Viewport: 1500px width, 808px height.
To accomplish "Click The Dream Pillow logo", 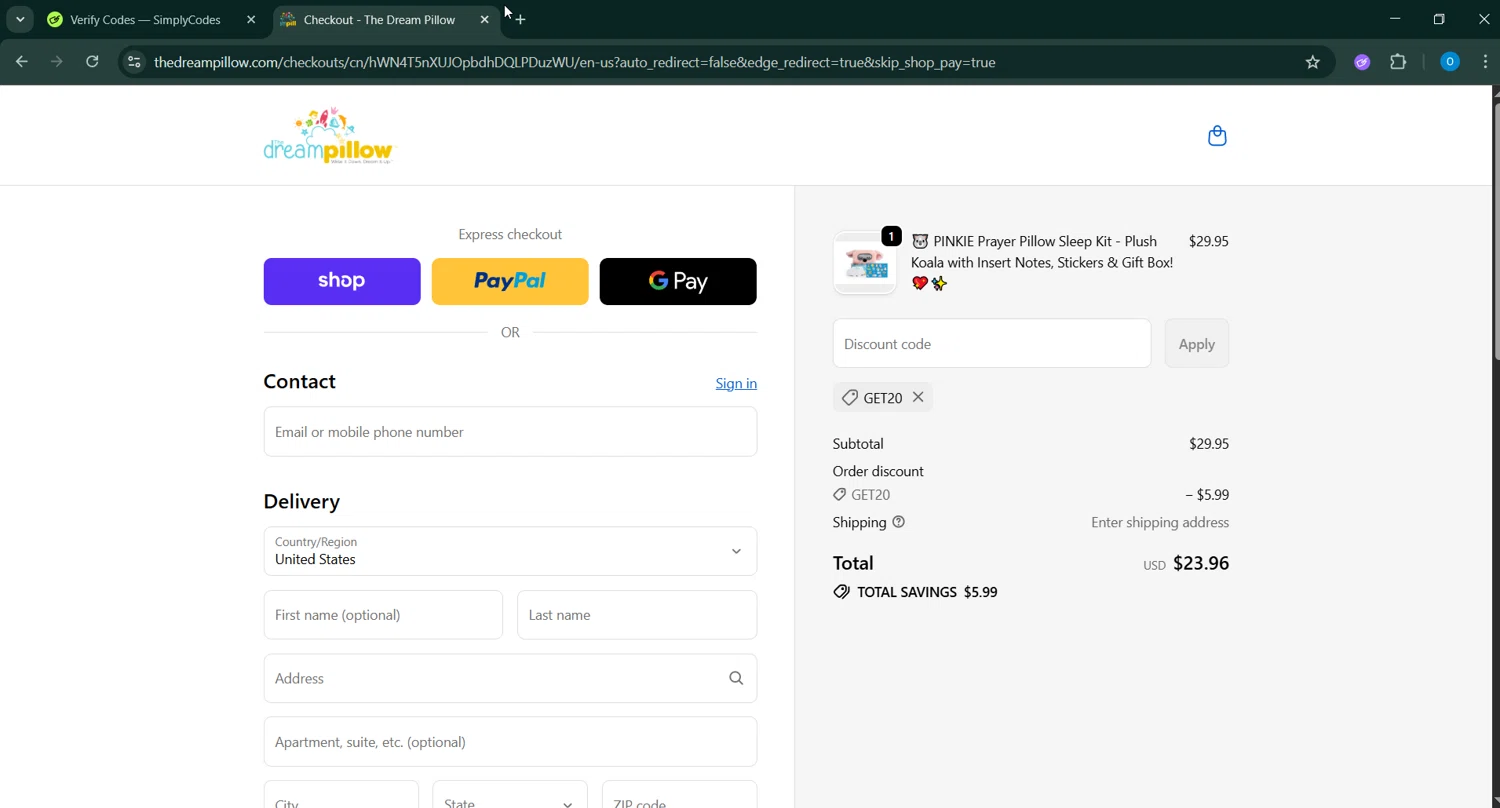I will [329, 136].
